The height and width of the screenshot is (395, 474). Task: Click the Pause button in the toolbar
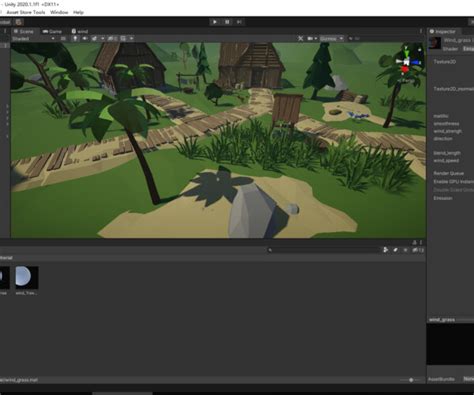click(227, 22)
